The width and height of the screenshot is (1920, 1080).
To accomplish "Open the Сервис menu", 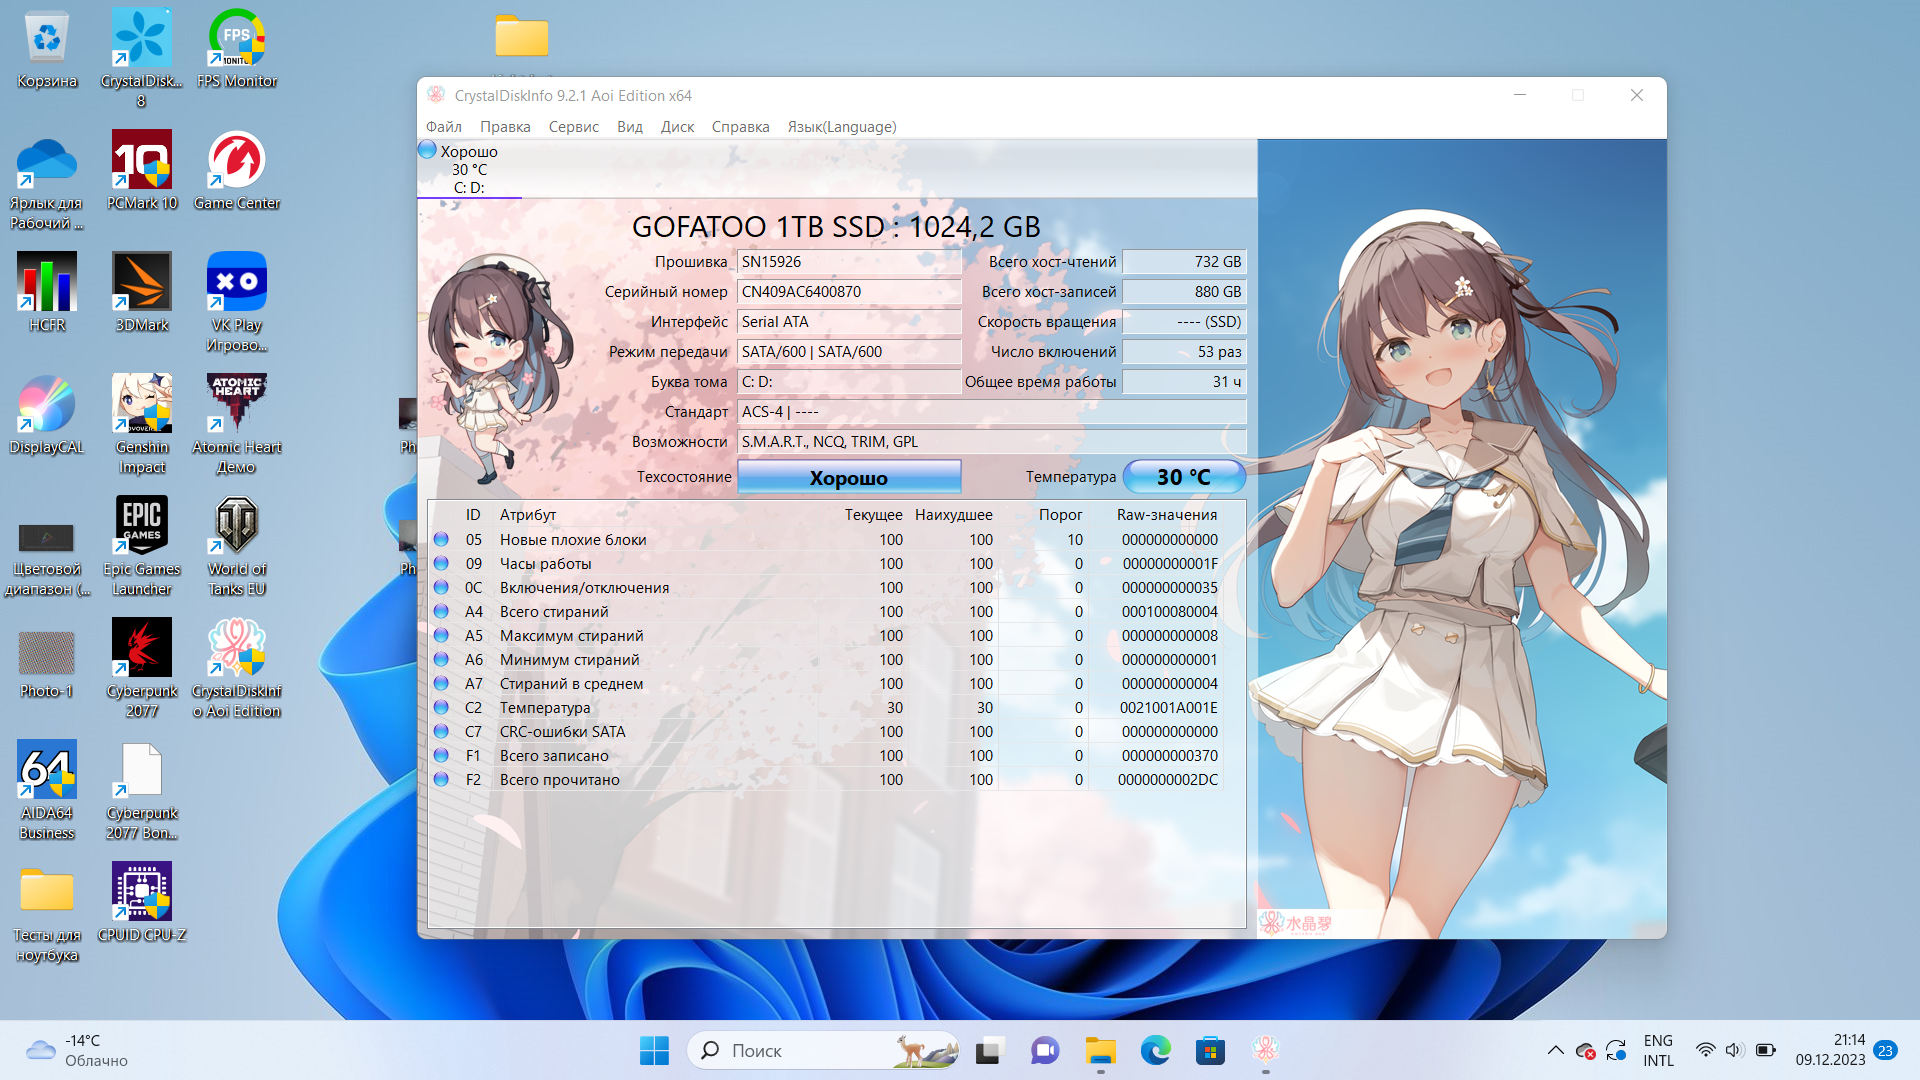I will tap(573, 127).
